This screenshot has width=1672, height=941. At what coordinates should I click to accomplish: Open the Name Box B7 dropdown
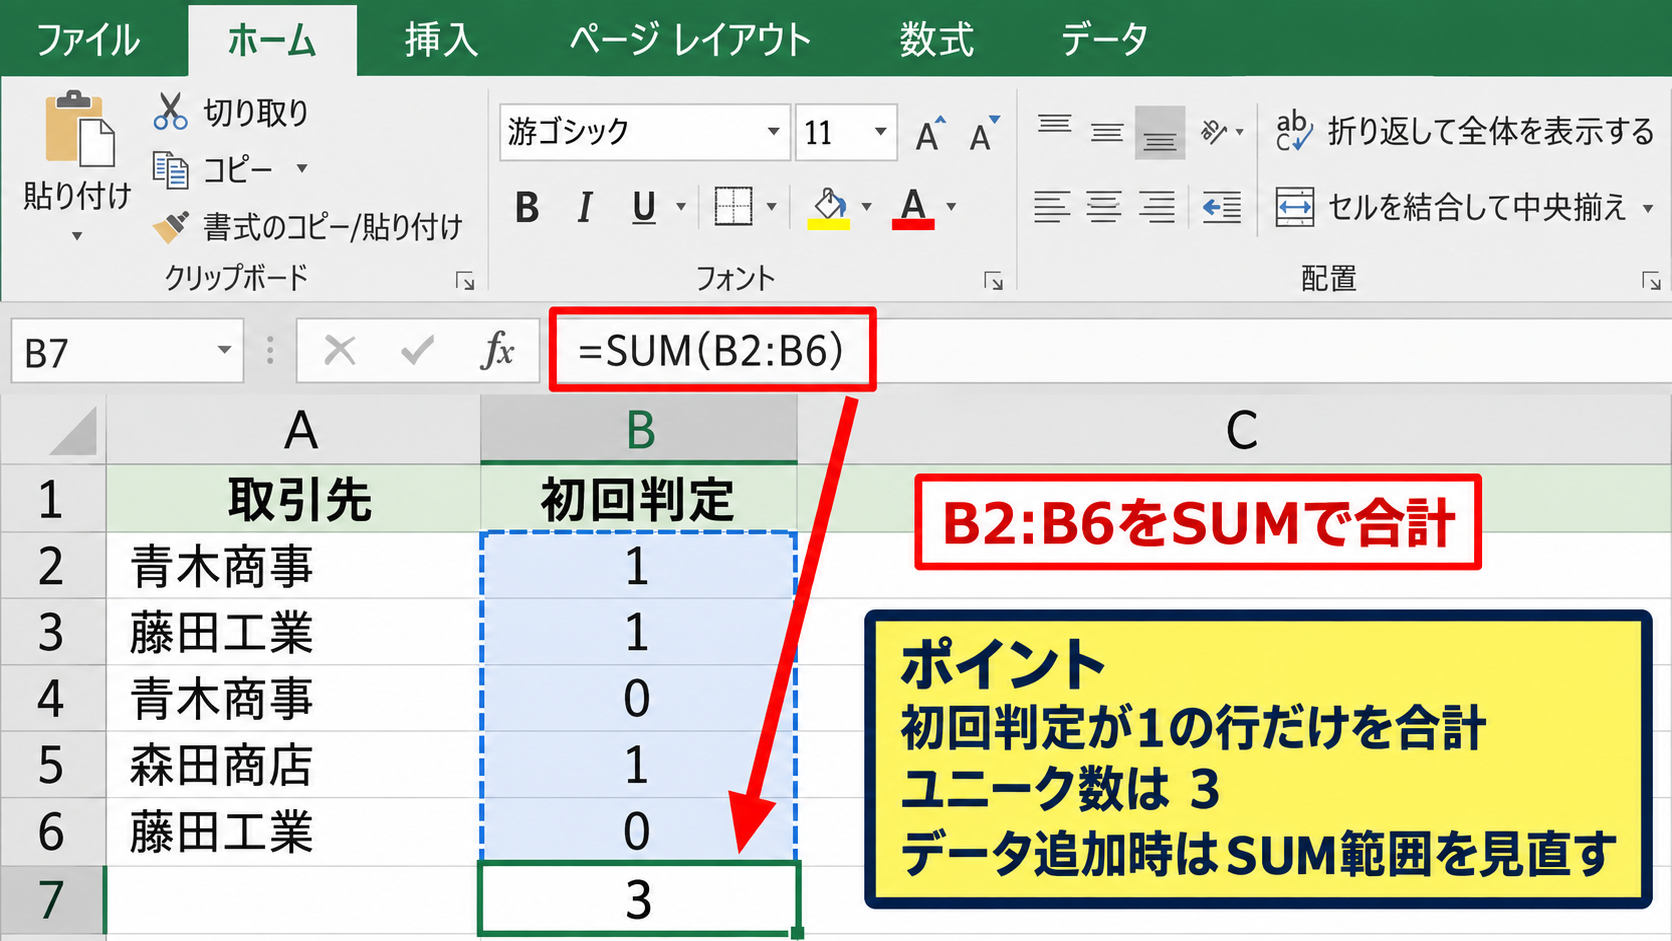point(224,350)
